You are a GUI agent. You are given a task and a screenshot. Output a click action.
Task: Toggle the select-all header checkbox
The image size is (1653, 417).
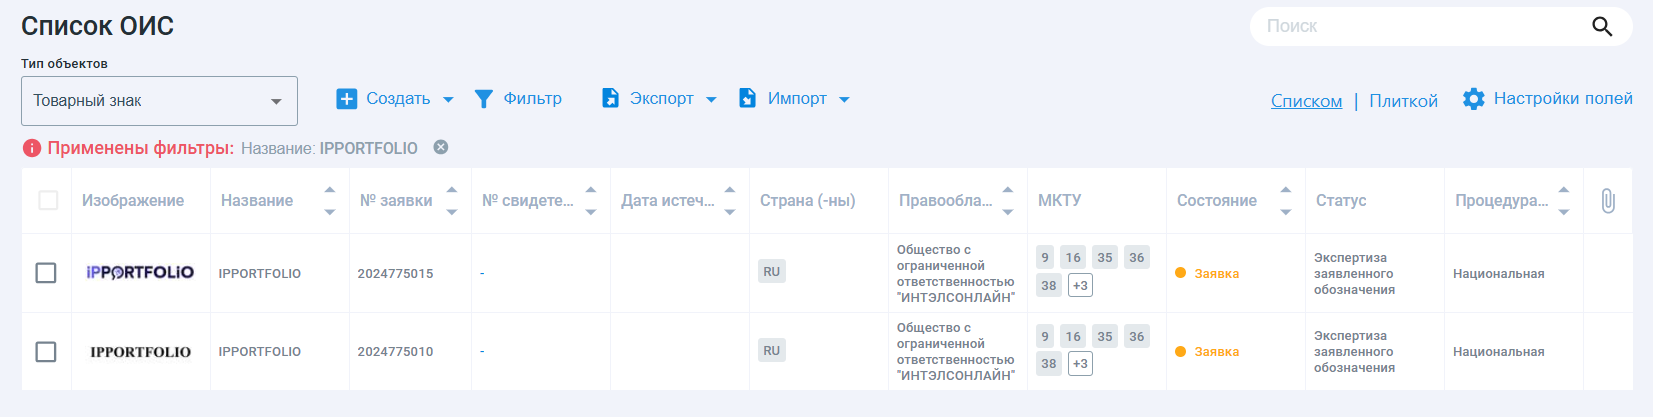48,201
